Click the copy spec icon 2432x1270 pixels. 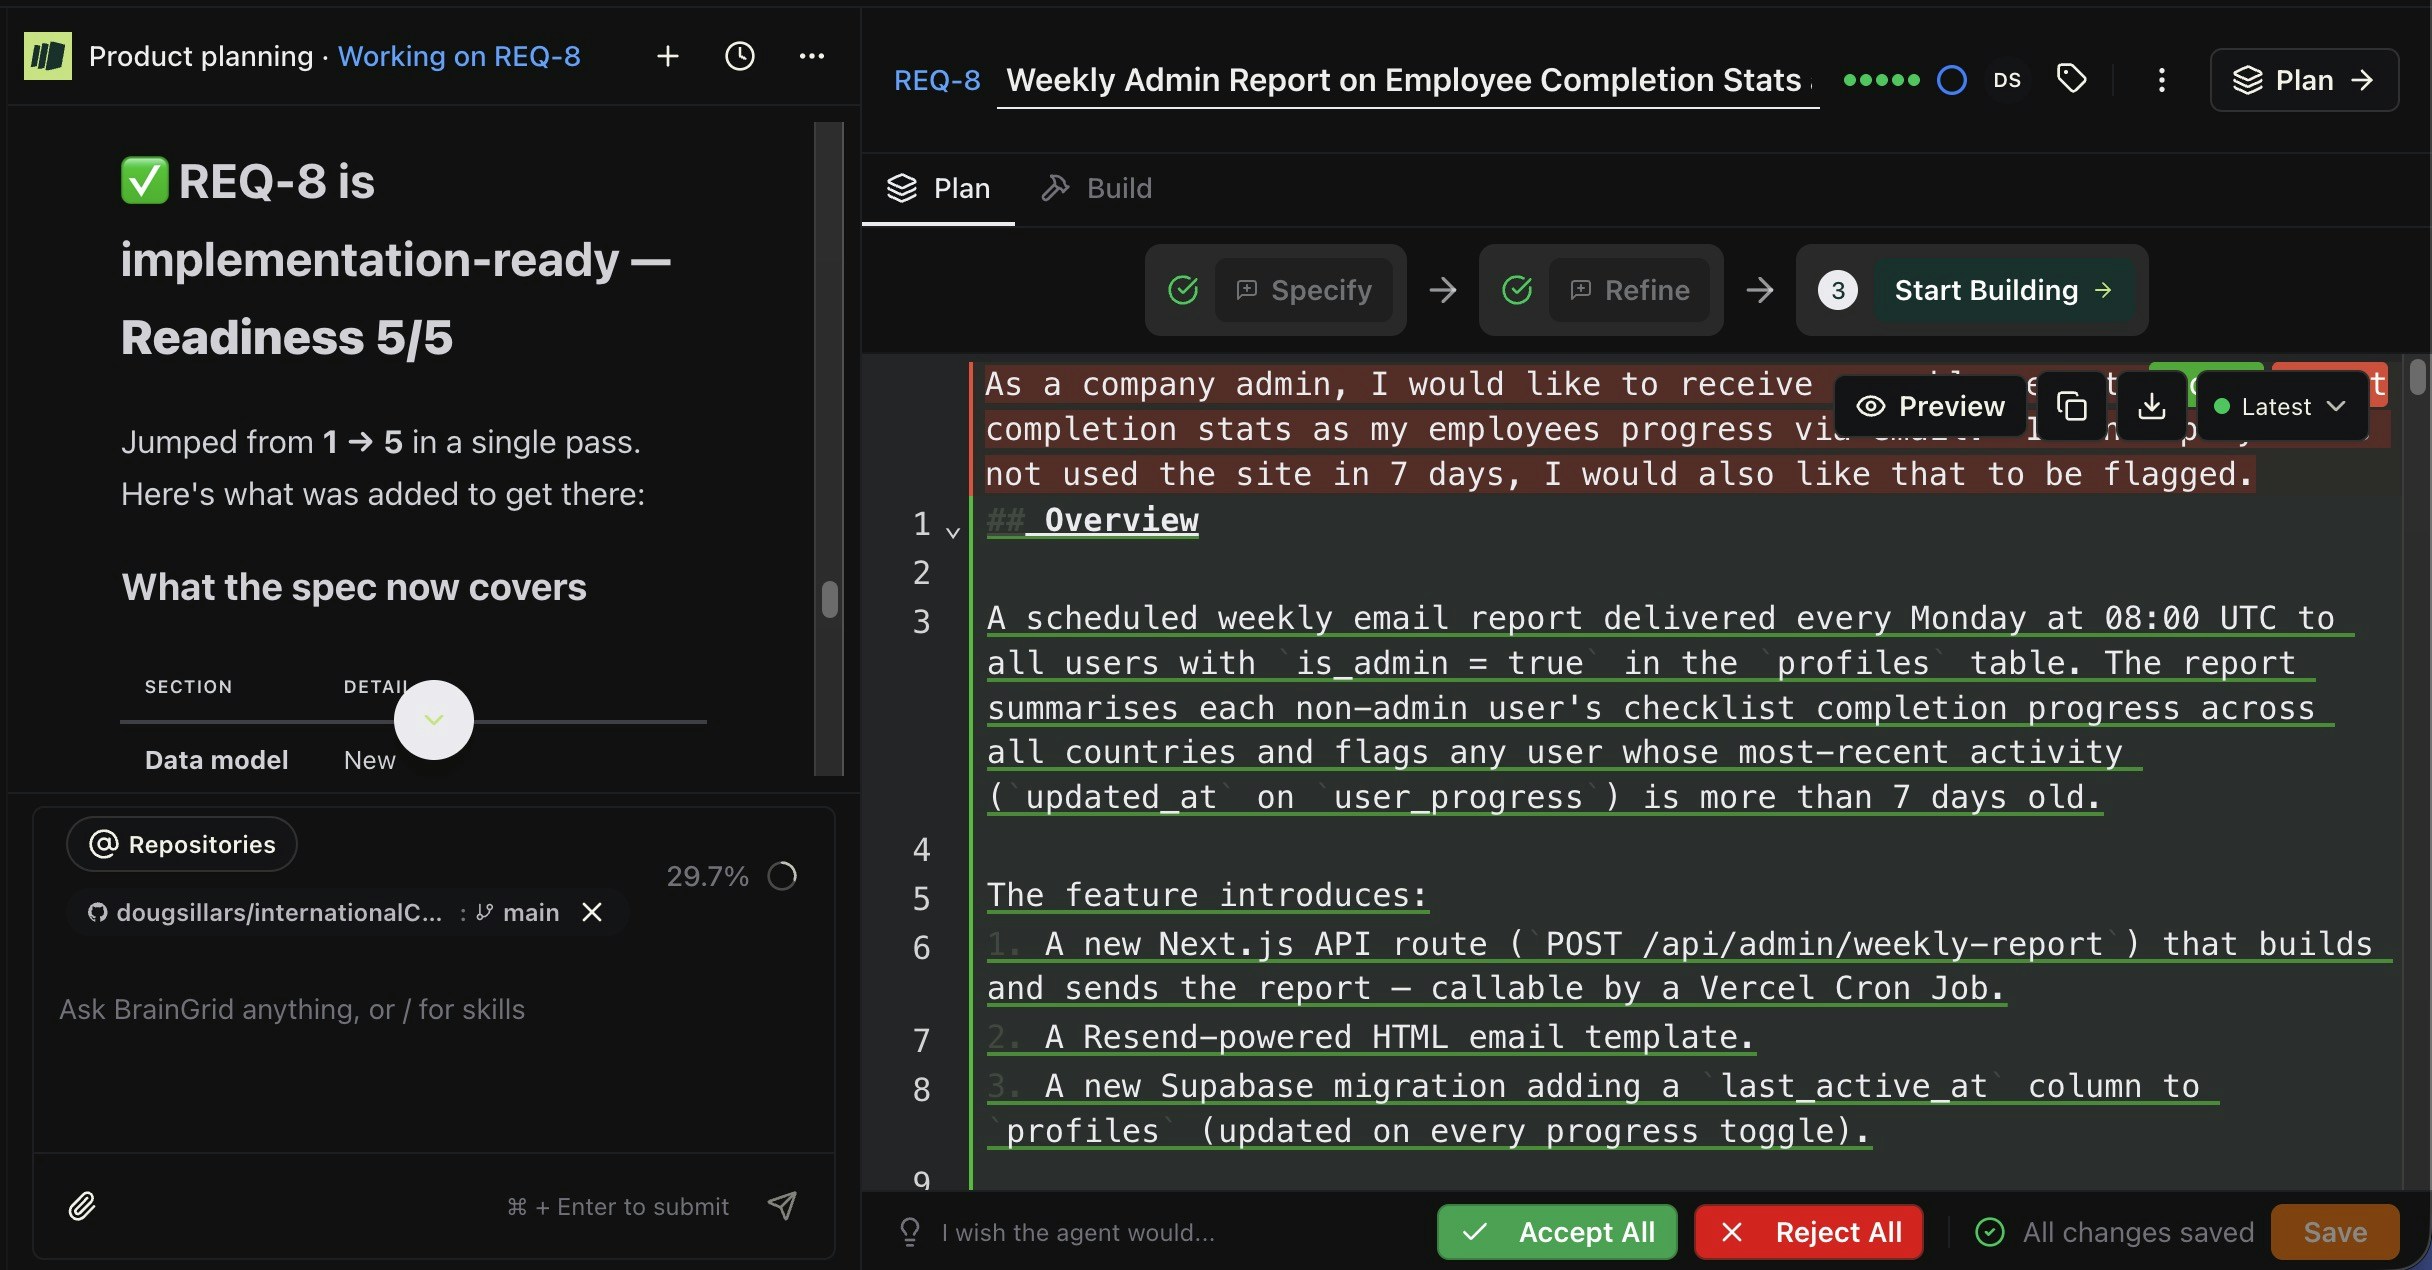(x=2071, y=406)
